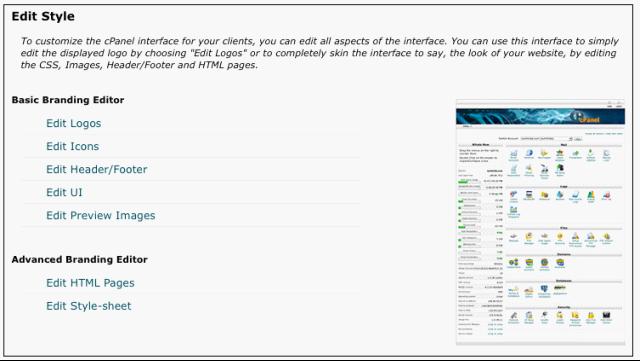Viewport: 640px width, 361px height.
Task: Select the Edit UI option
Action: click(64, 192)
